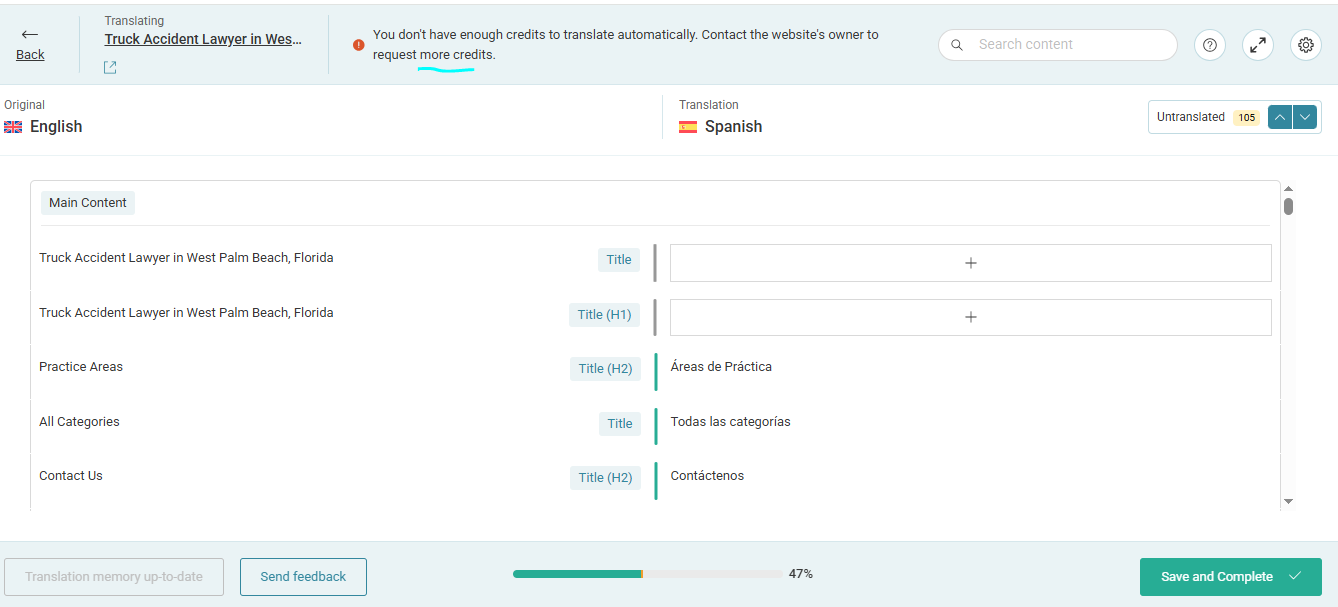1338x607 pixels.
Task: Click the translation progress bar
Action: [647, 574]
